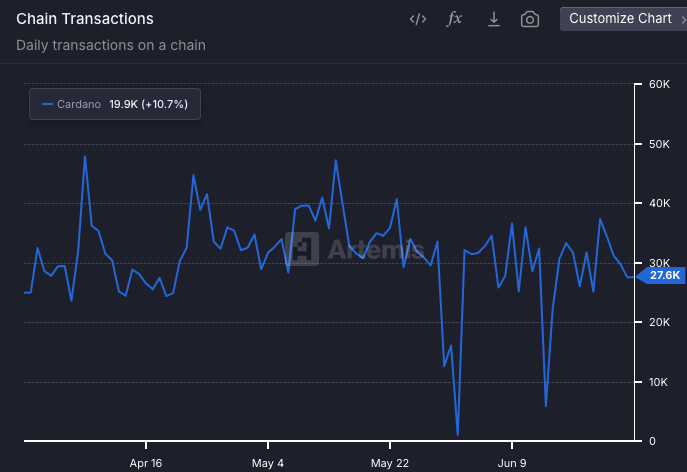Click the Apr 16 axis label
The height and width of the screenshot is (472, 687).
pos(146,463)
